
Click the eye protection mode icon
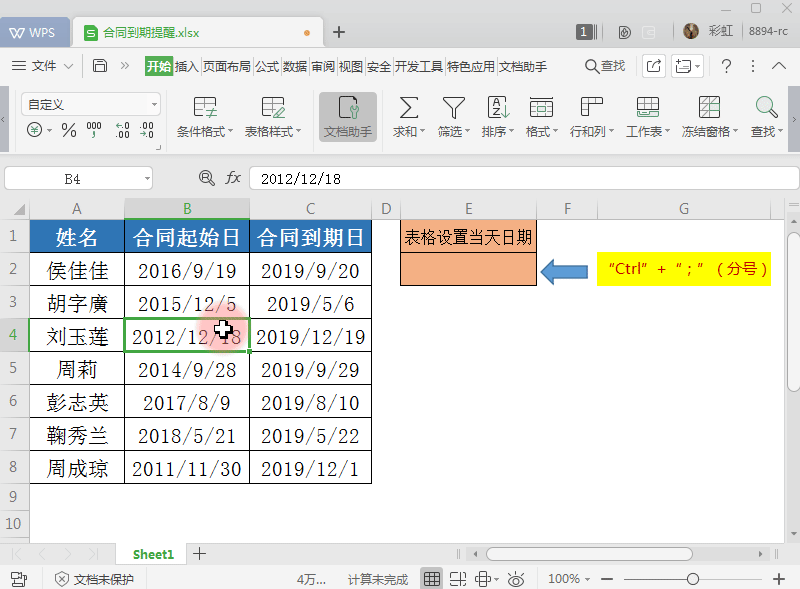[x=516, y=579]
